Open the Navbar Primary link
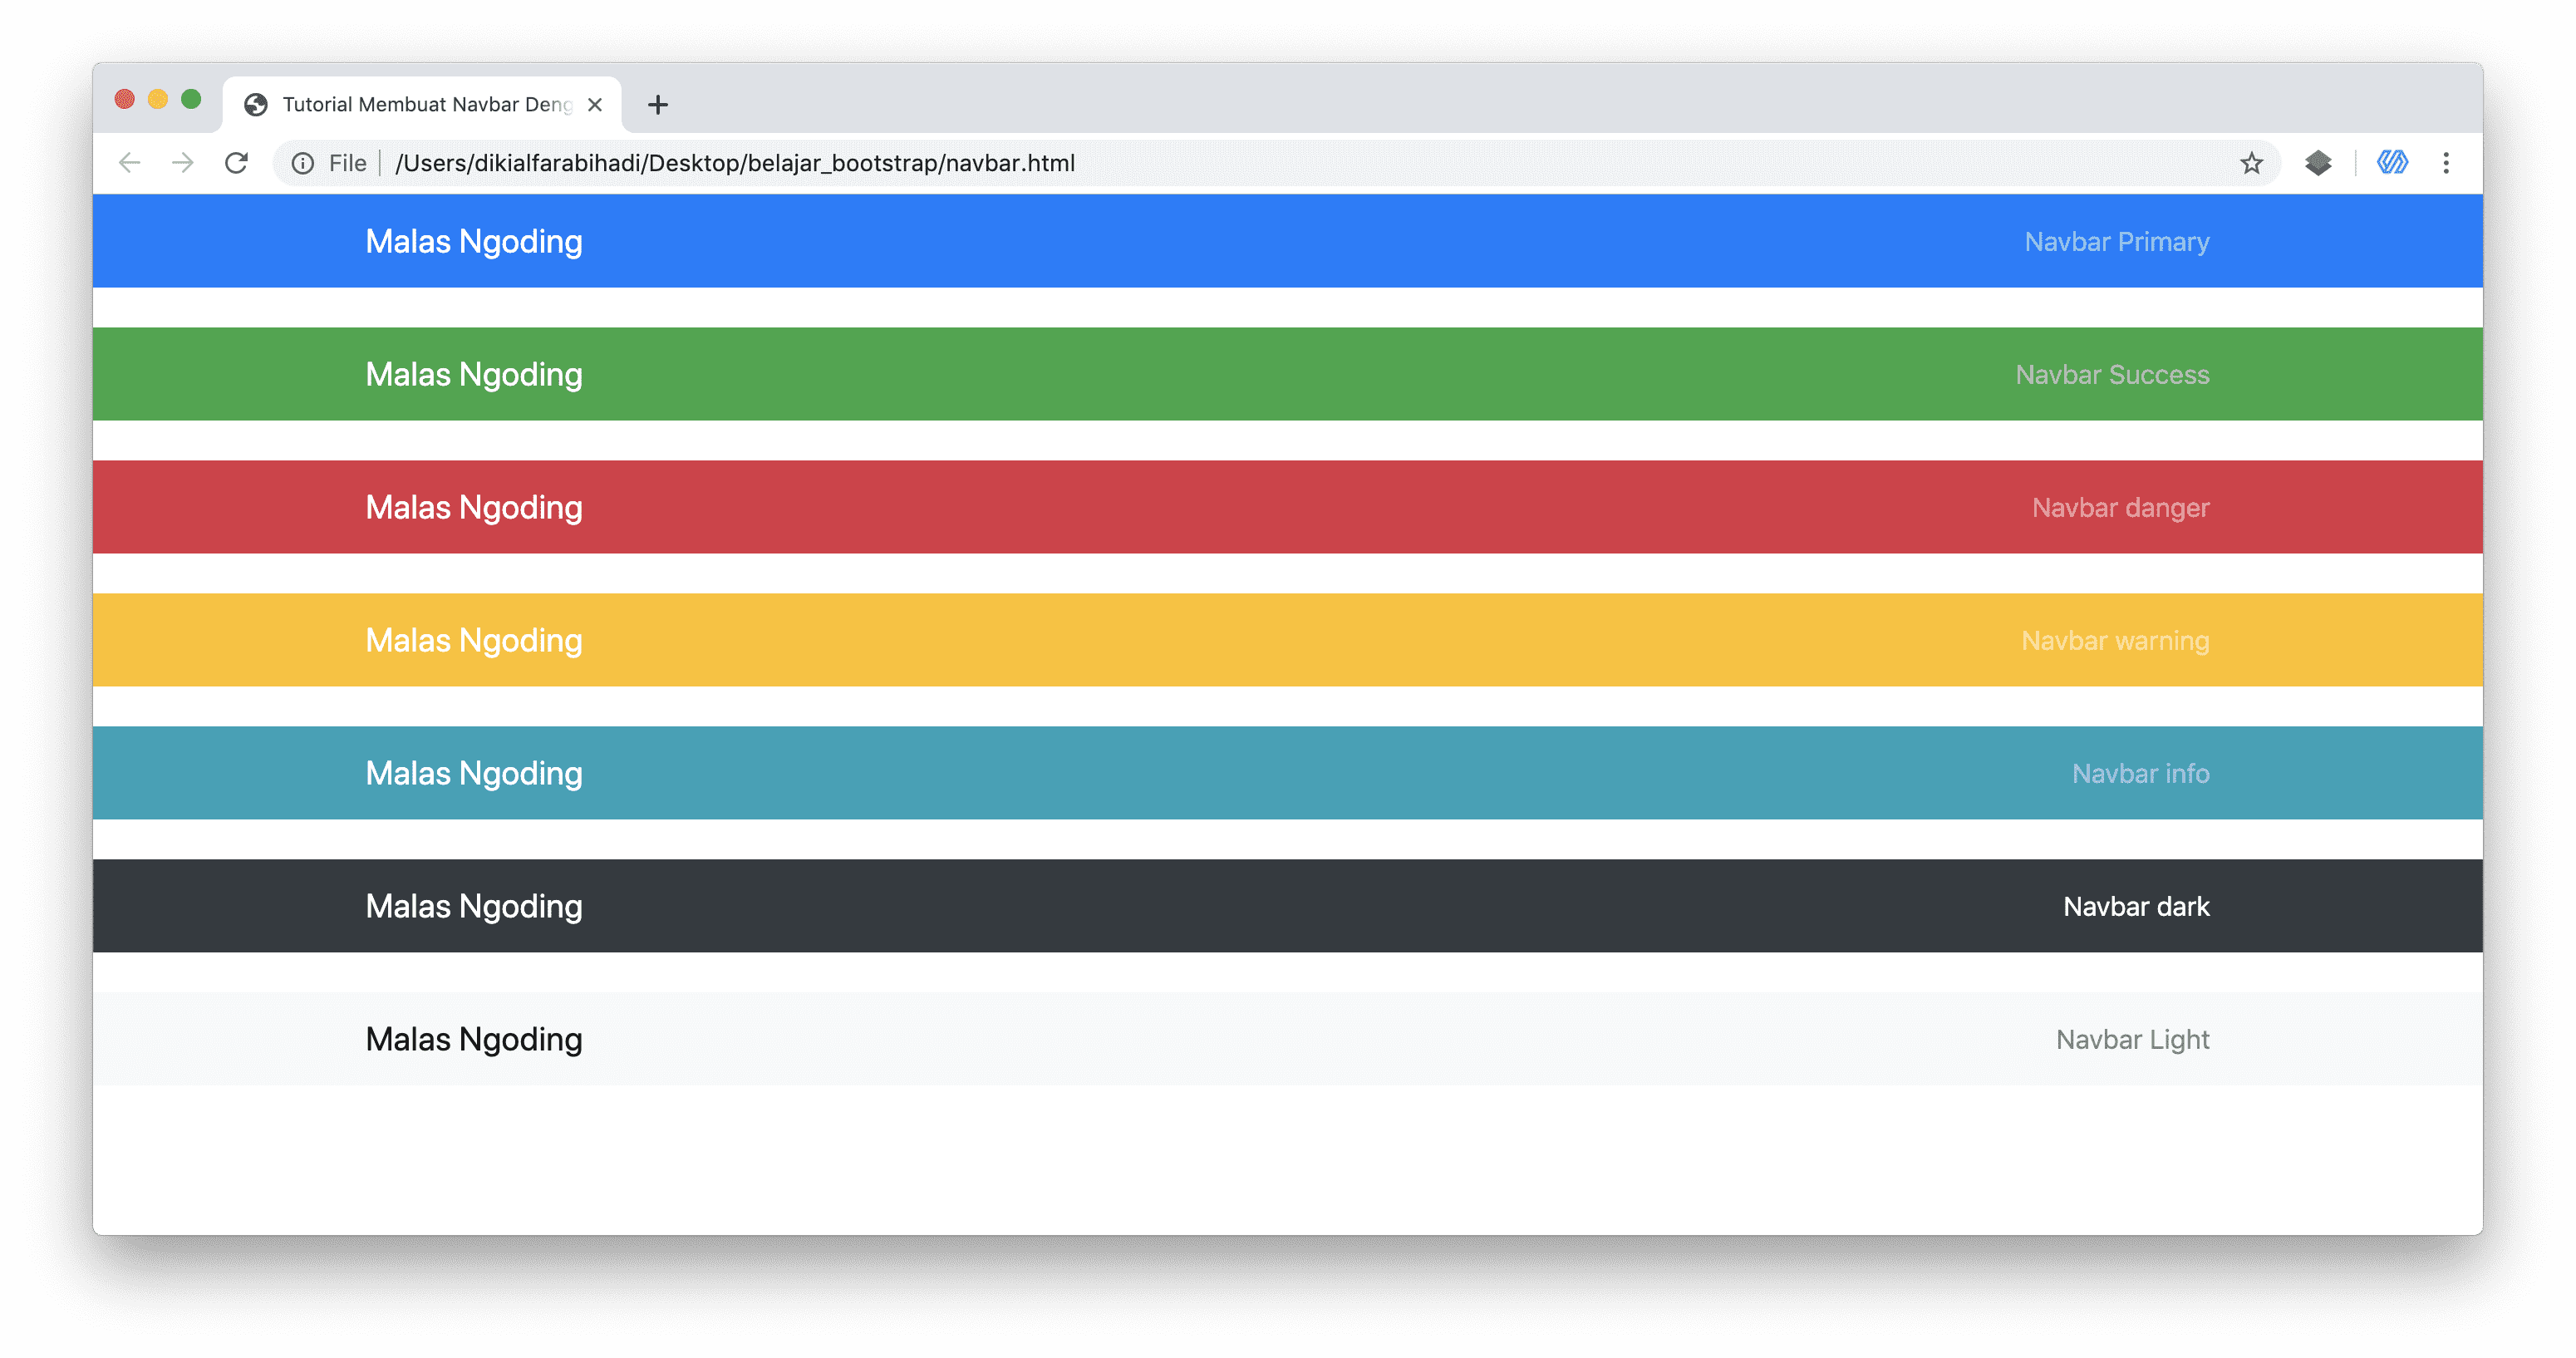This screenshot has width=2576, height=1358. (2117, 242)
